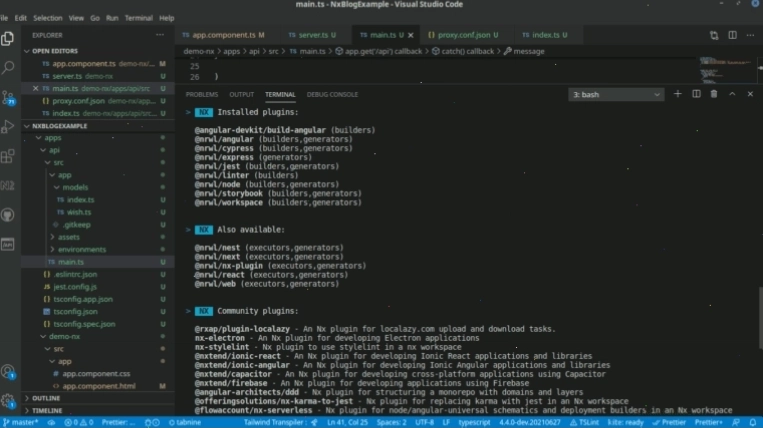Click the terminal vertical scrollbar
The height and width of the screenshot is (429, 763).
pos(760,318)
